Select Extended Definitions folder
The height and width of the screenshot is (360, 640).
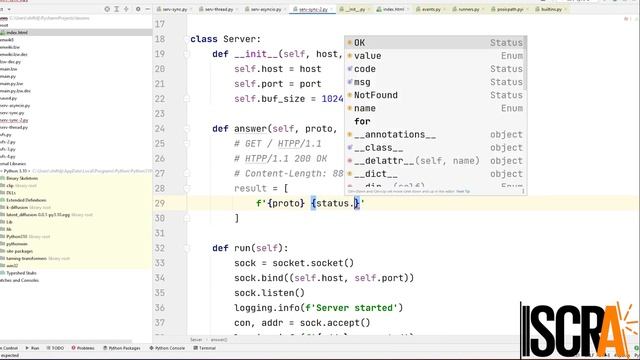click(x=23, y=200)
